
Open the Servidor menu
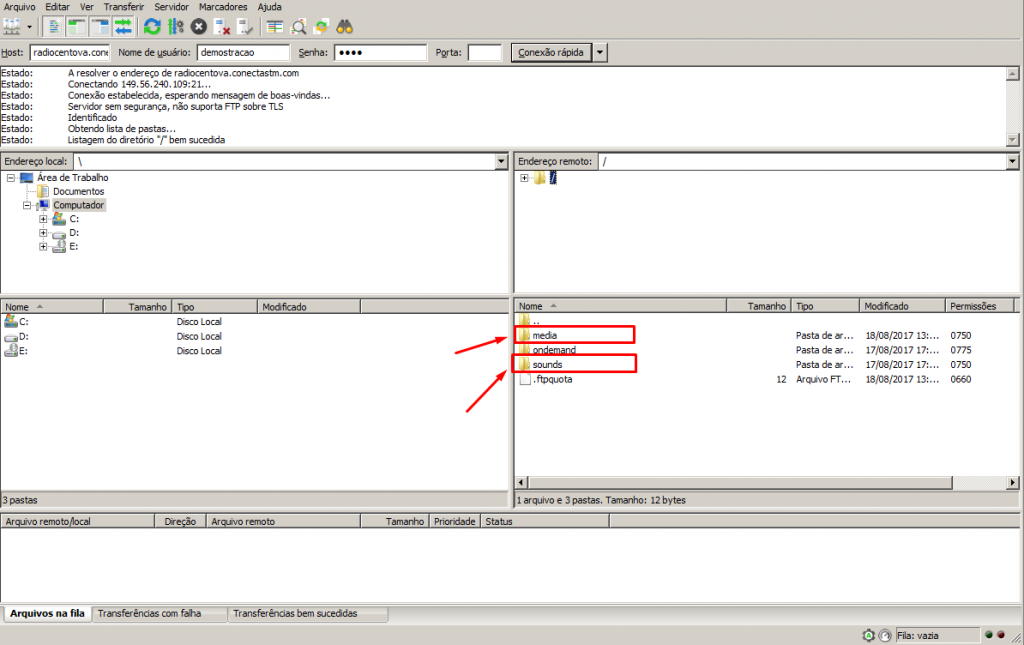[x=171, y=7]
